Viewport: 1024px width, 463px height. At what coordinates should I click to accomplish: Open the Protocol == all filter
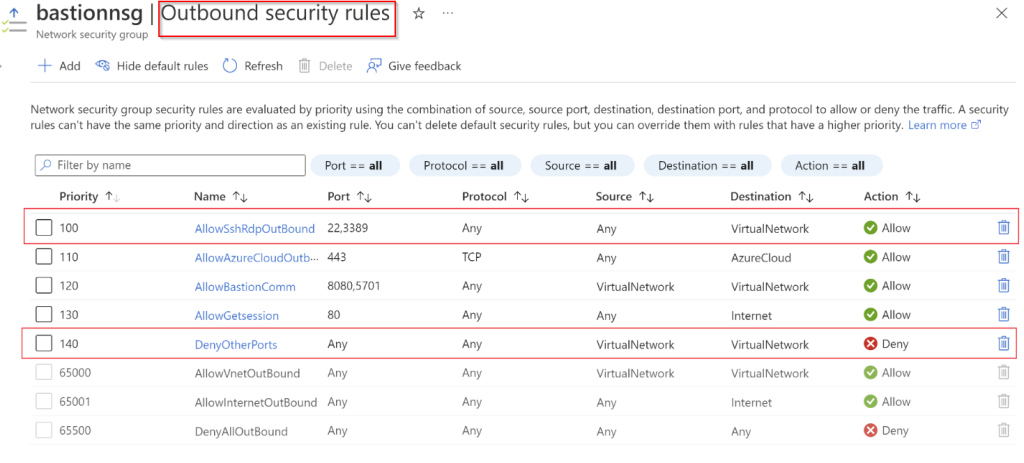click(x=463, y=165)
